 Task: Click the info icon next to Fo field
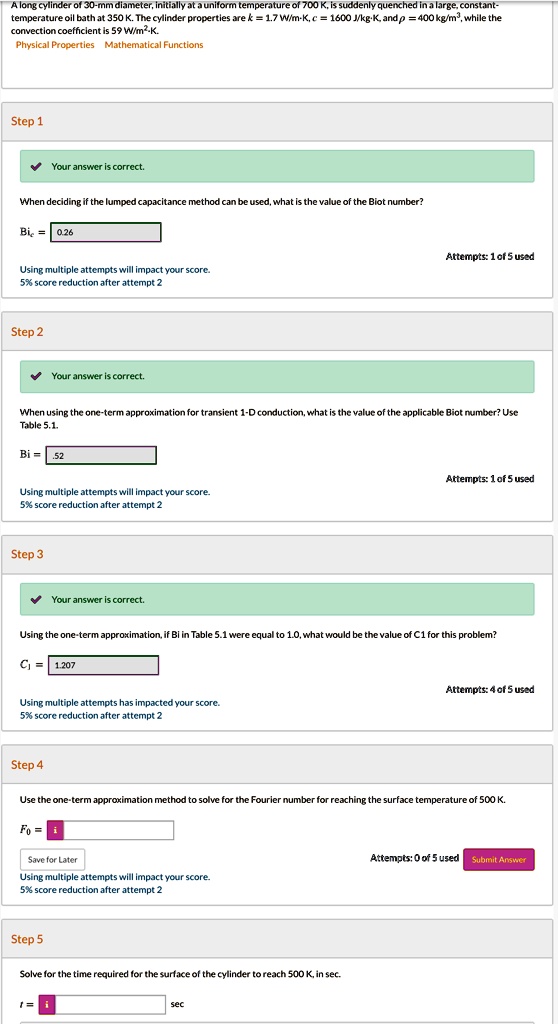[56, 831]
